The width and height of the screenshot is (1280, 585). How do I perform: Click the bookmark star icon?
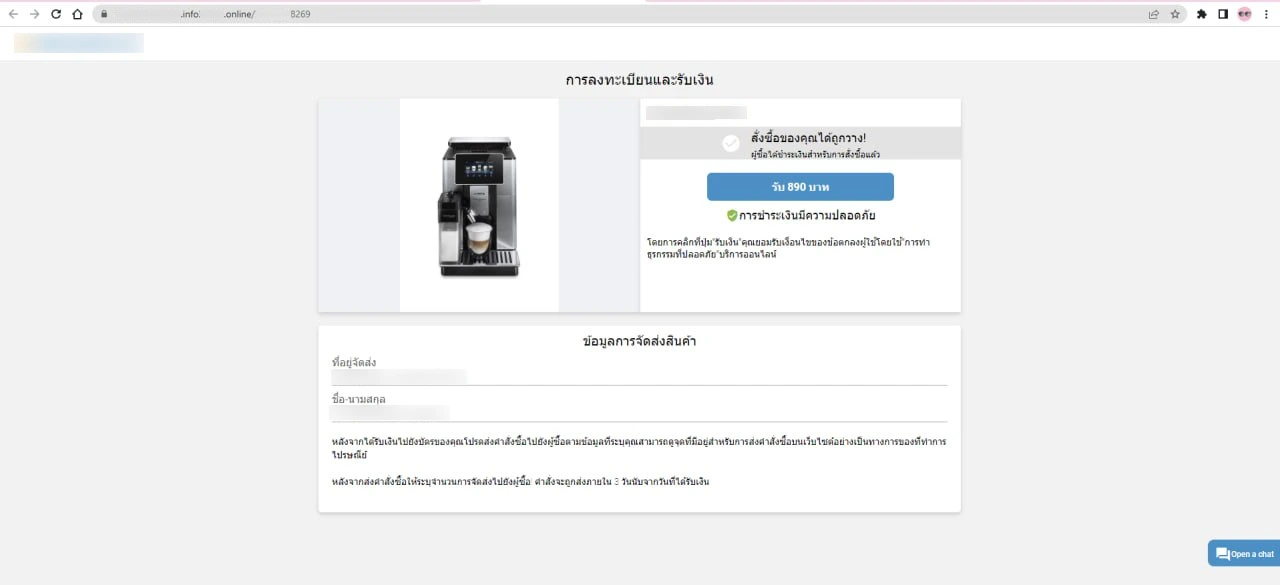click(1176, 14)
